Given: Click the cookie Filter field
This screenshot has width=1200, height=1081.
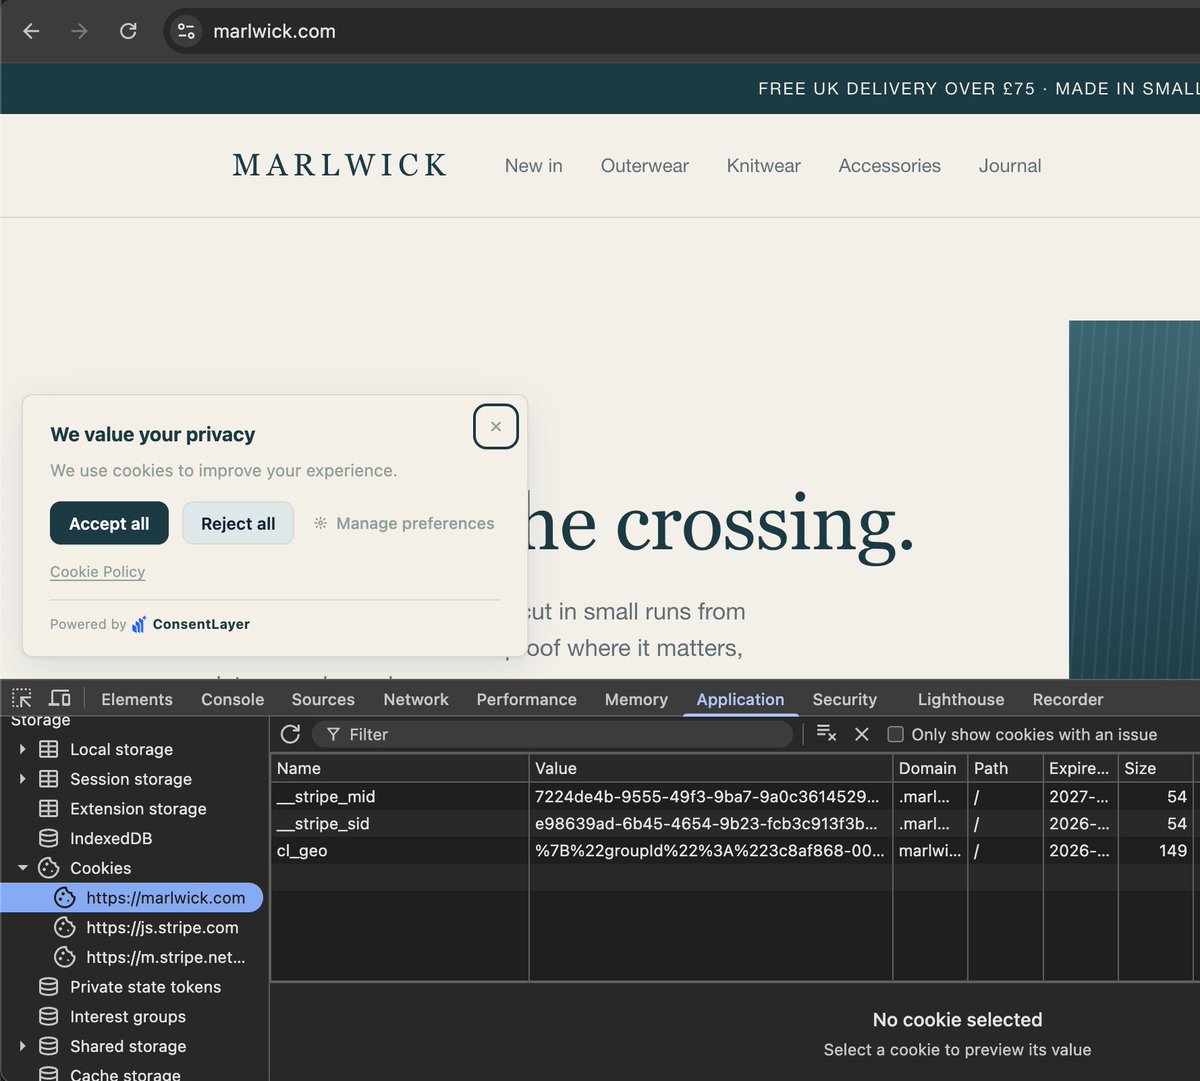Looking at the screenshot, I should 552,734.
